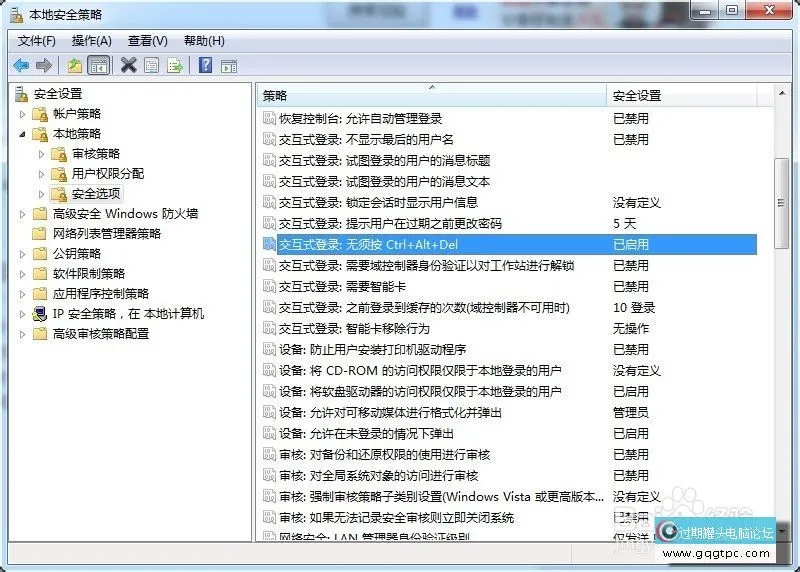Click the policy icon beside 恢复控制台
Image resolution: width=800 pixels, height=572 pixels.
click(x=269, y=118)
